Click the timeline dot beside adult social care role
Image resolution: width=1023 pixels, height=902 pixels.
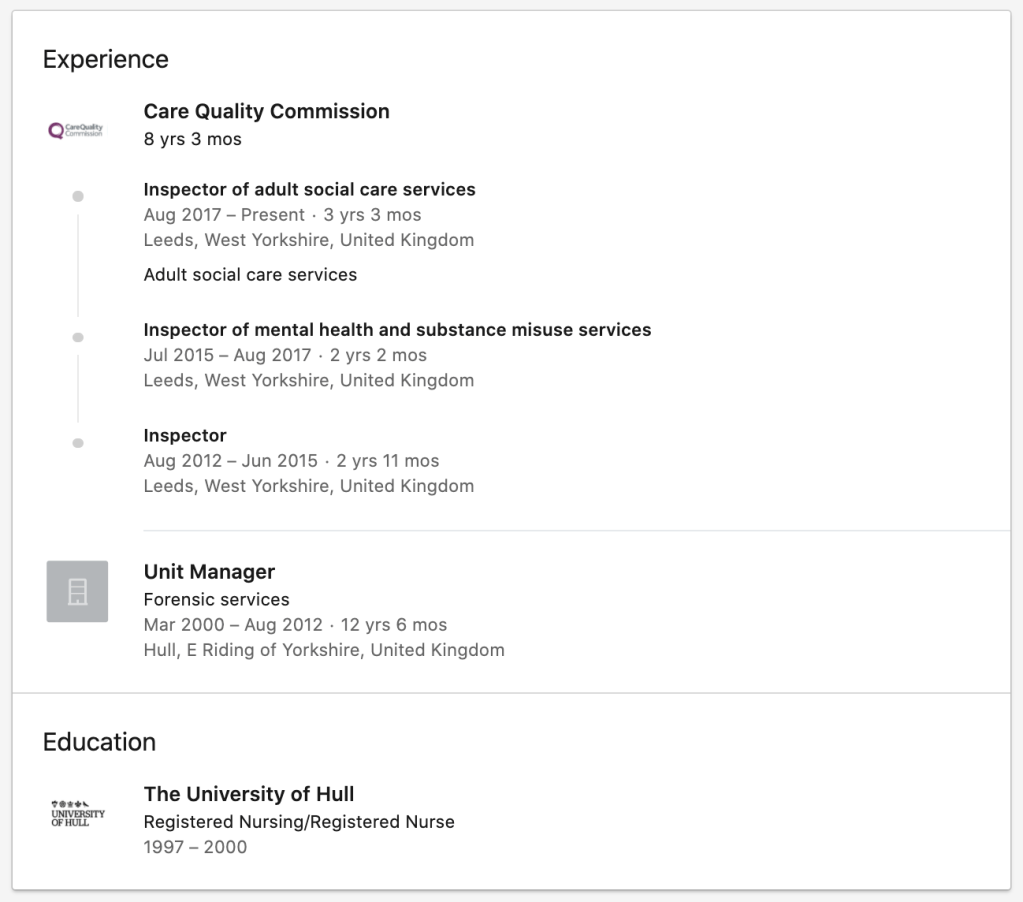(78, 196)
